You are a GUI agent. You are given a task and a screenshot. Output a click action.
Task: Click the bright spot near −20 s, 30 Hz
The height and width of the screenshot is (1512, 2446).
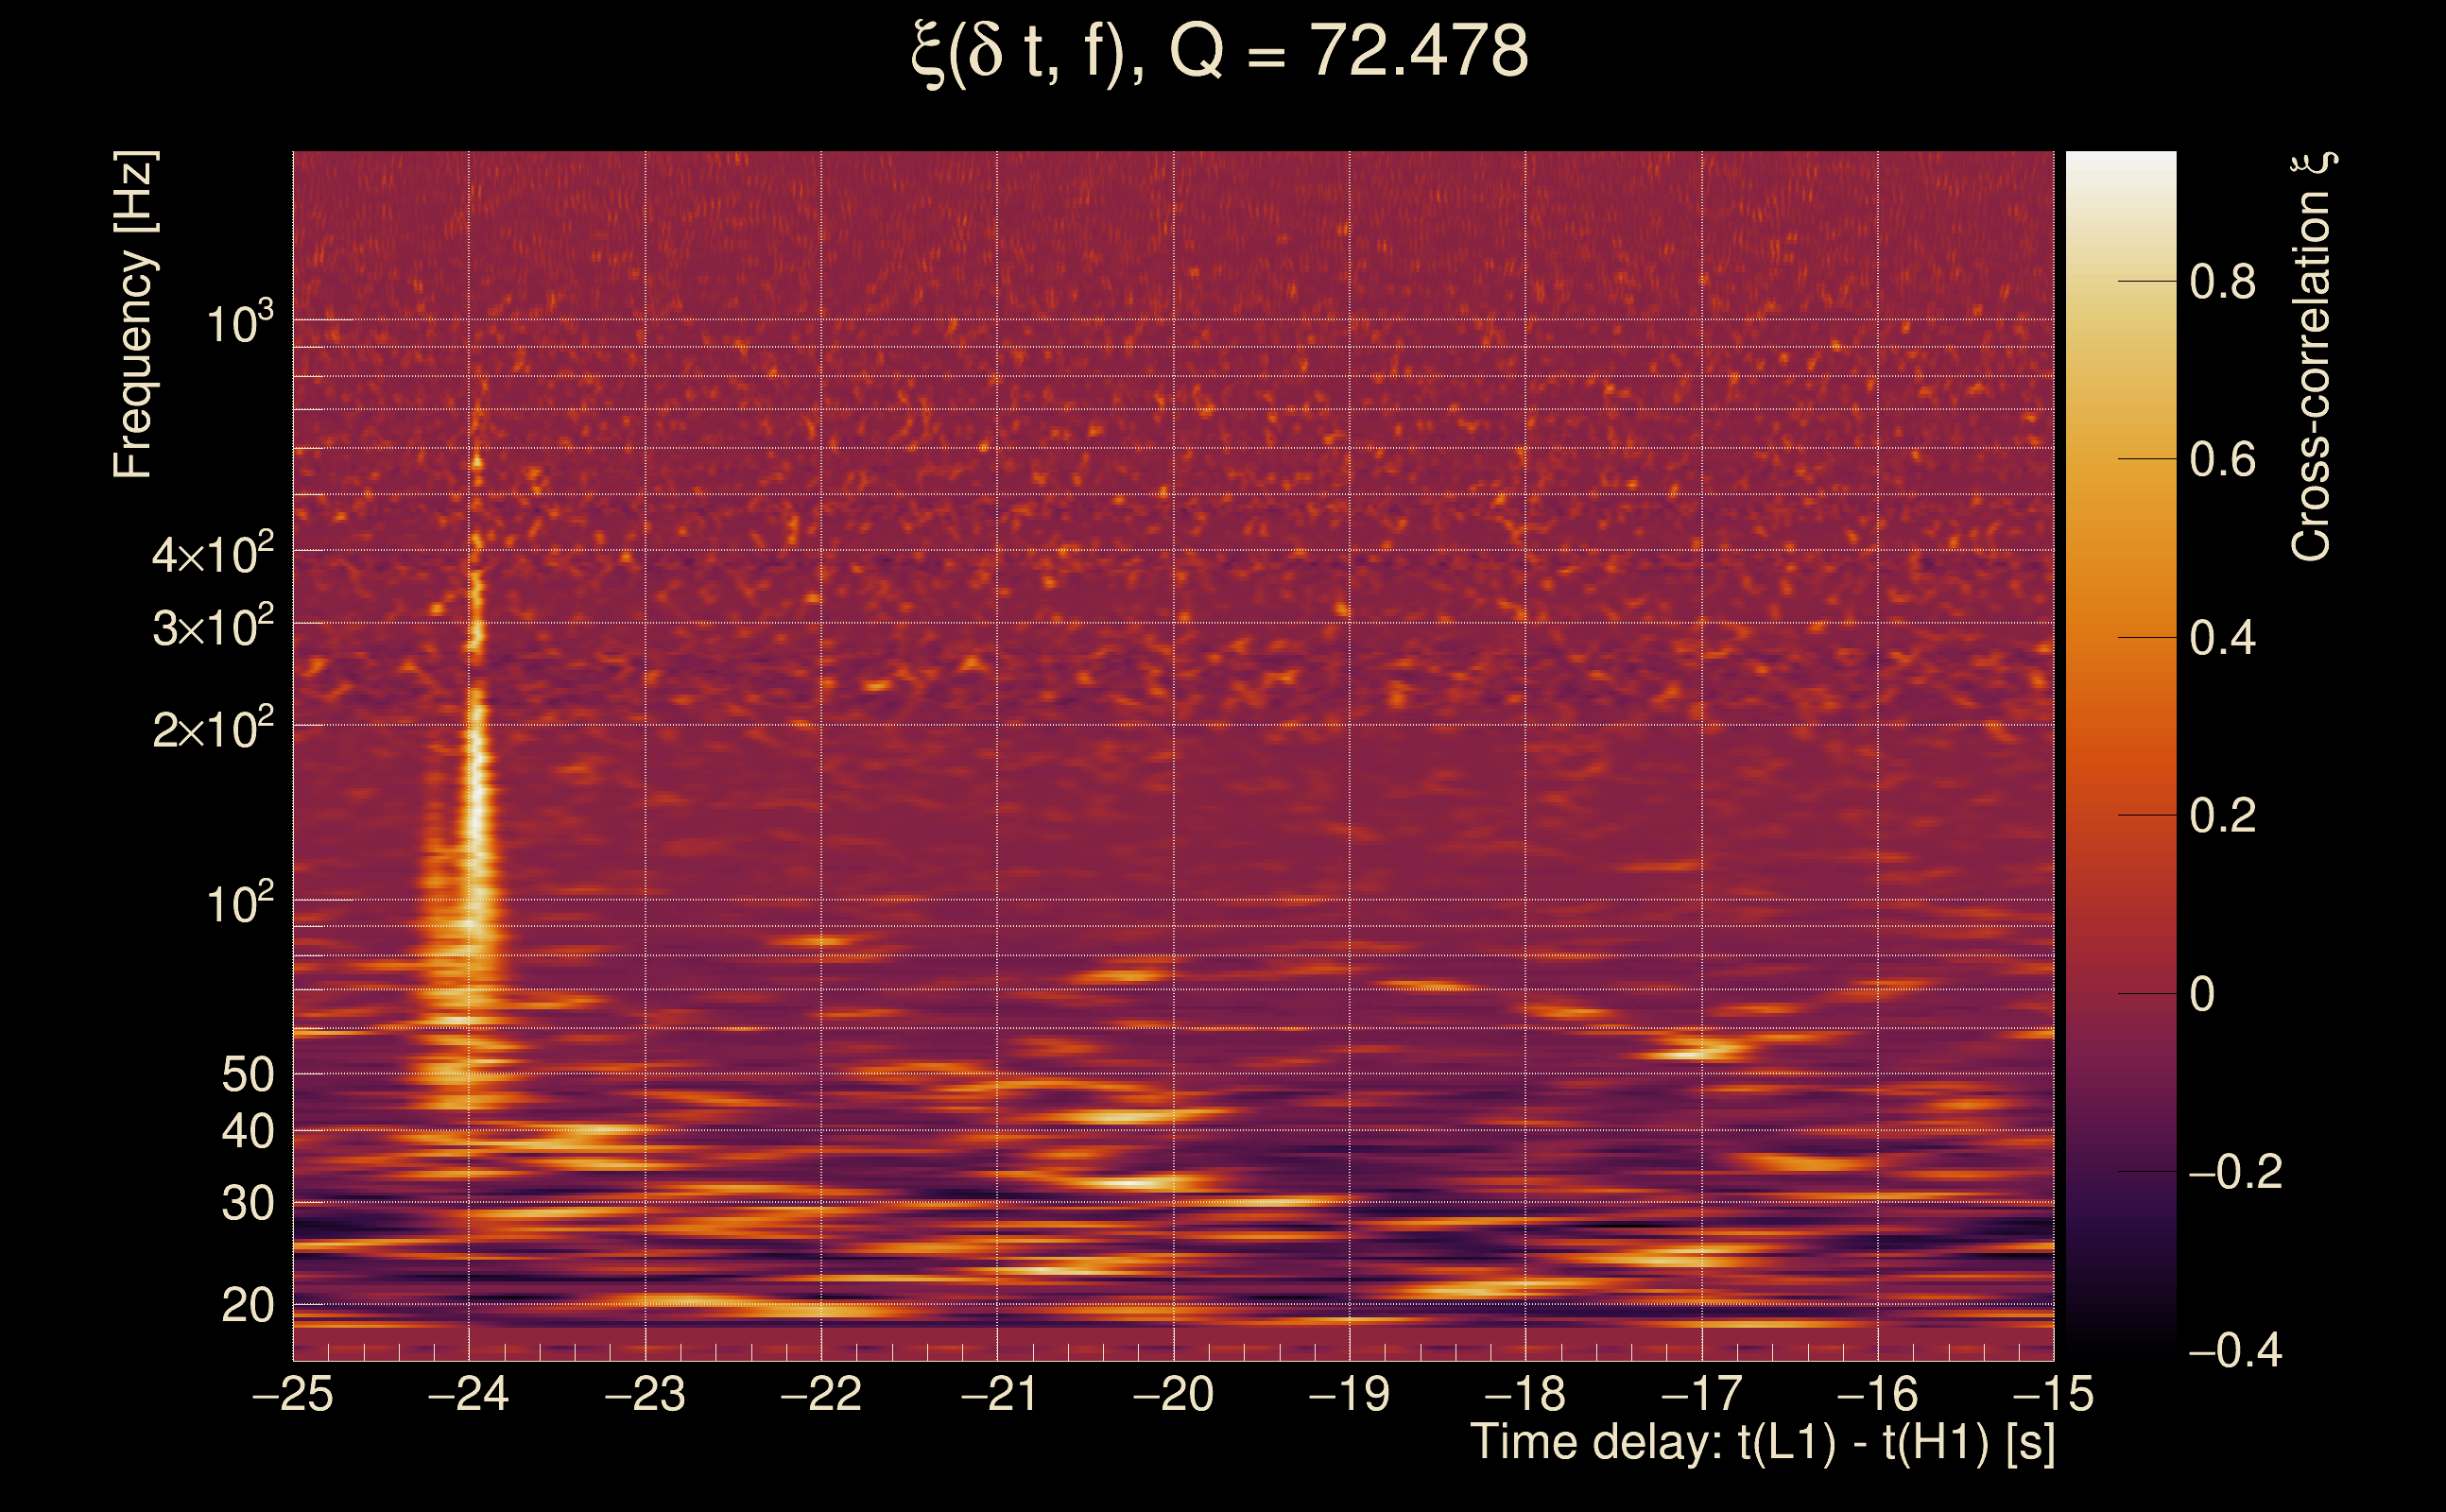1130,1183
